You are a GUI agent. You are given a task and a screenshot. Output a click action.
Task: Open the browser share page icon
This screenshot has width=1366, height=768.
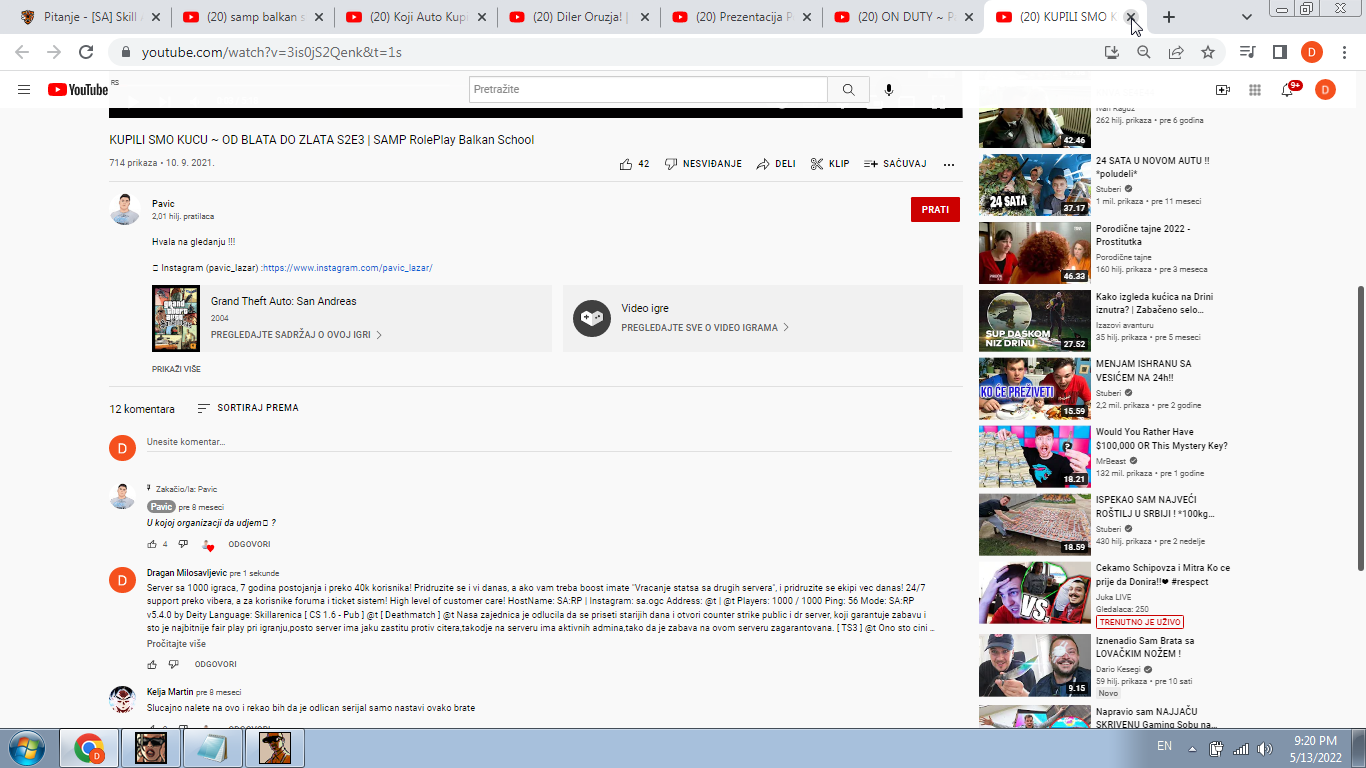(1176, 52)
